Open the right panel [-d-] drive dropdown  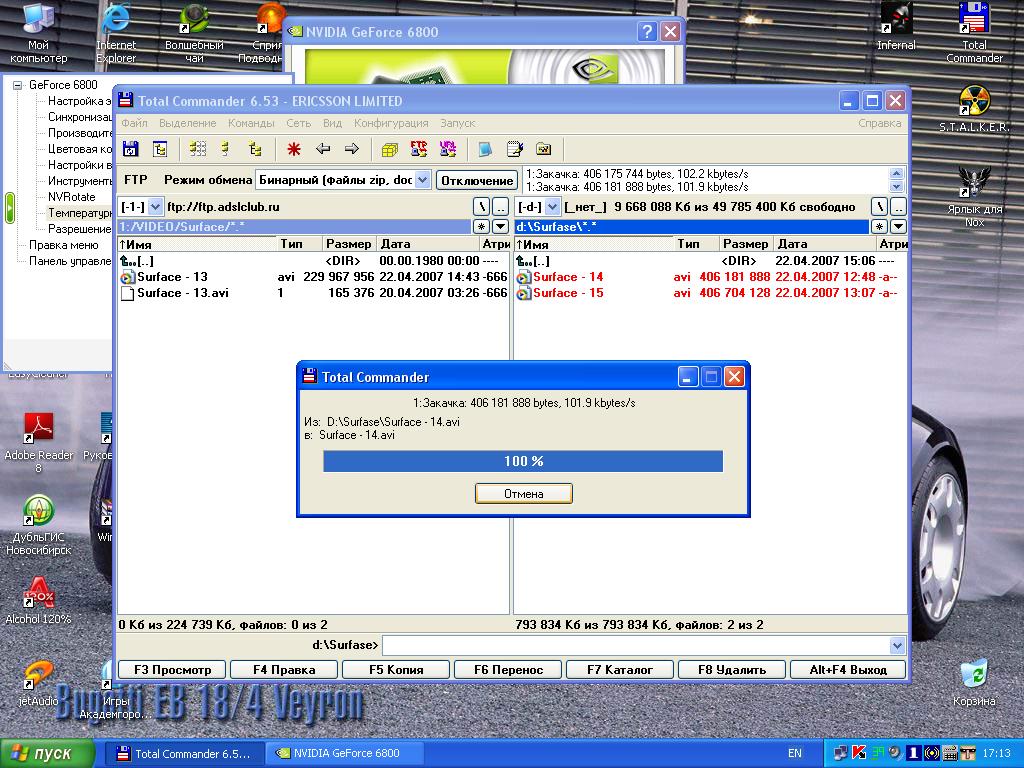tap(552, 207)
